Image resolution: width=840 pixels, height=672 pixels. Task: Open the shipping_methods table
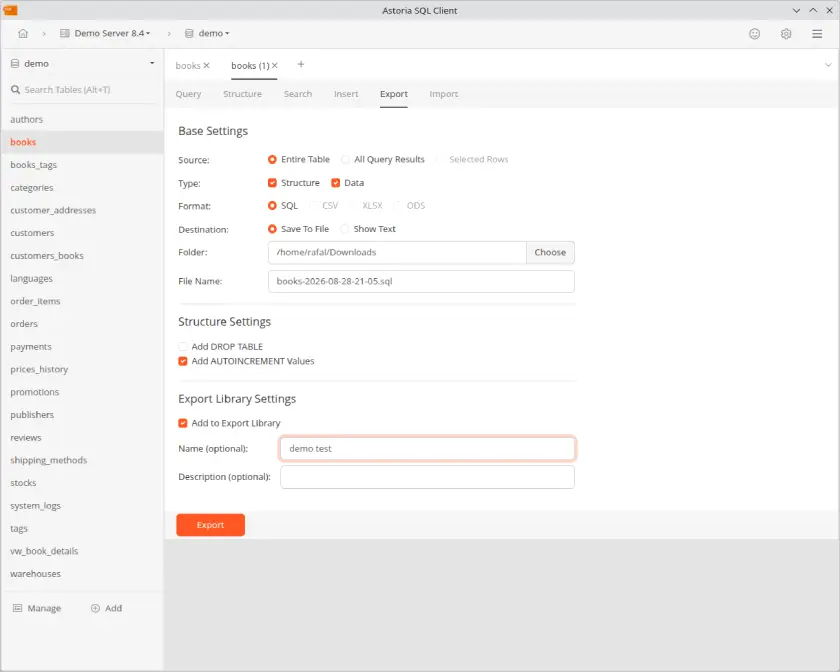pos(82,460)
